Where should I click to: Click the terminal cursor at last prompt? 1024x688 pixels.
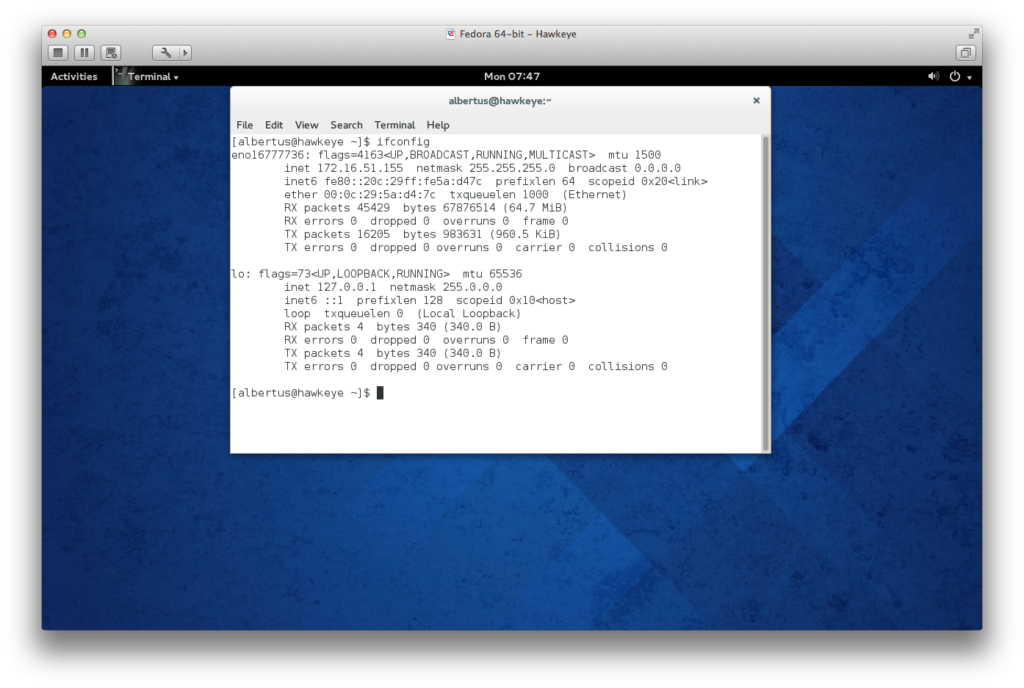[380, 393]
